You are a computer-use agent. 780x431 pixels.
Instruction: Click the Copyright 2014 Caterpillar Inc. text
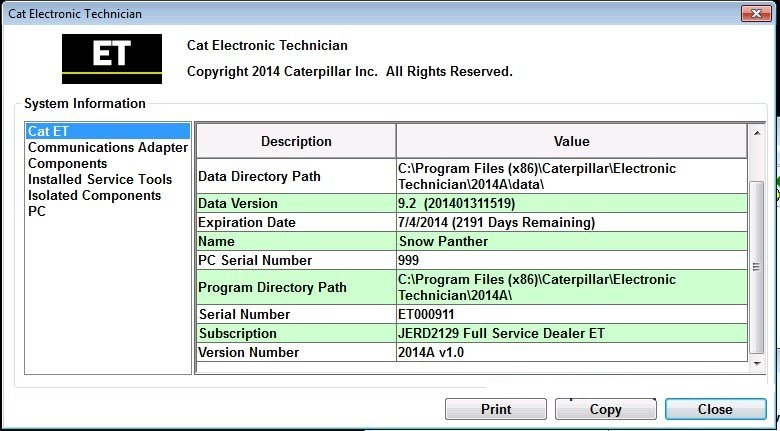(x=350, y=72)
